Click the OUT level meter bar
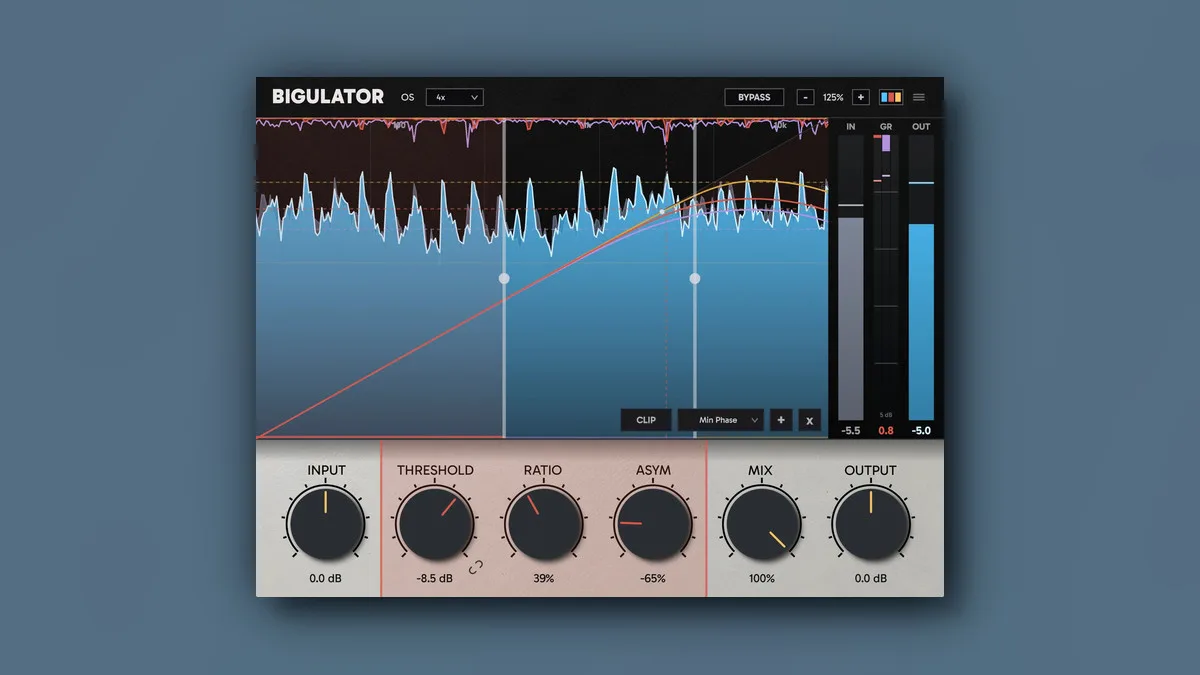The height and width of the screenshot is (675, 1200). coord(921,278)
